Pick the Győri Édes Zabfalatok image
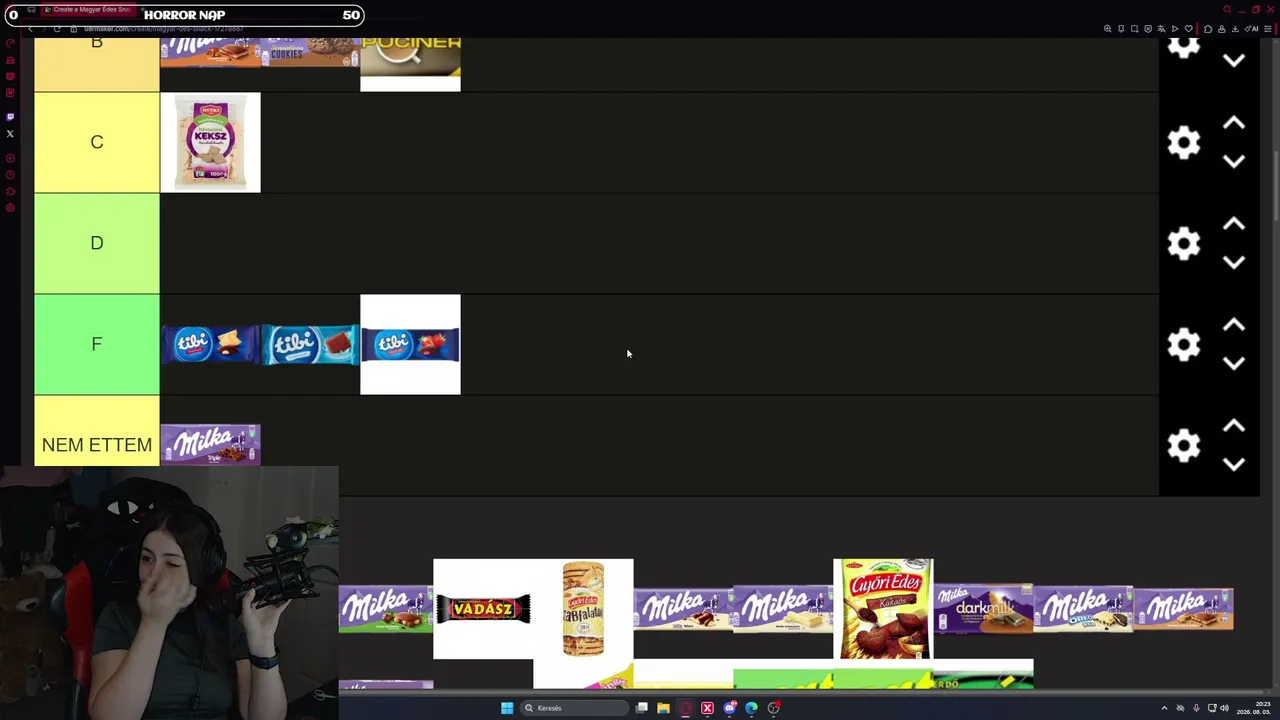This screenshot has height=720, width=1280. 583,609
